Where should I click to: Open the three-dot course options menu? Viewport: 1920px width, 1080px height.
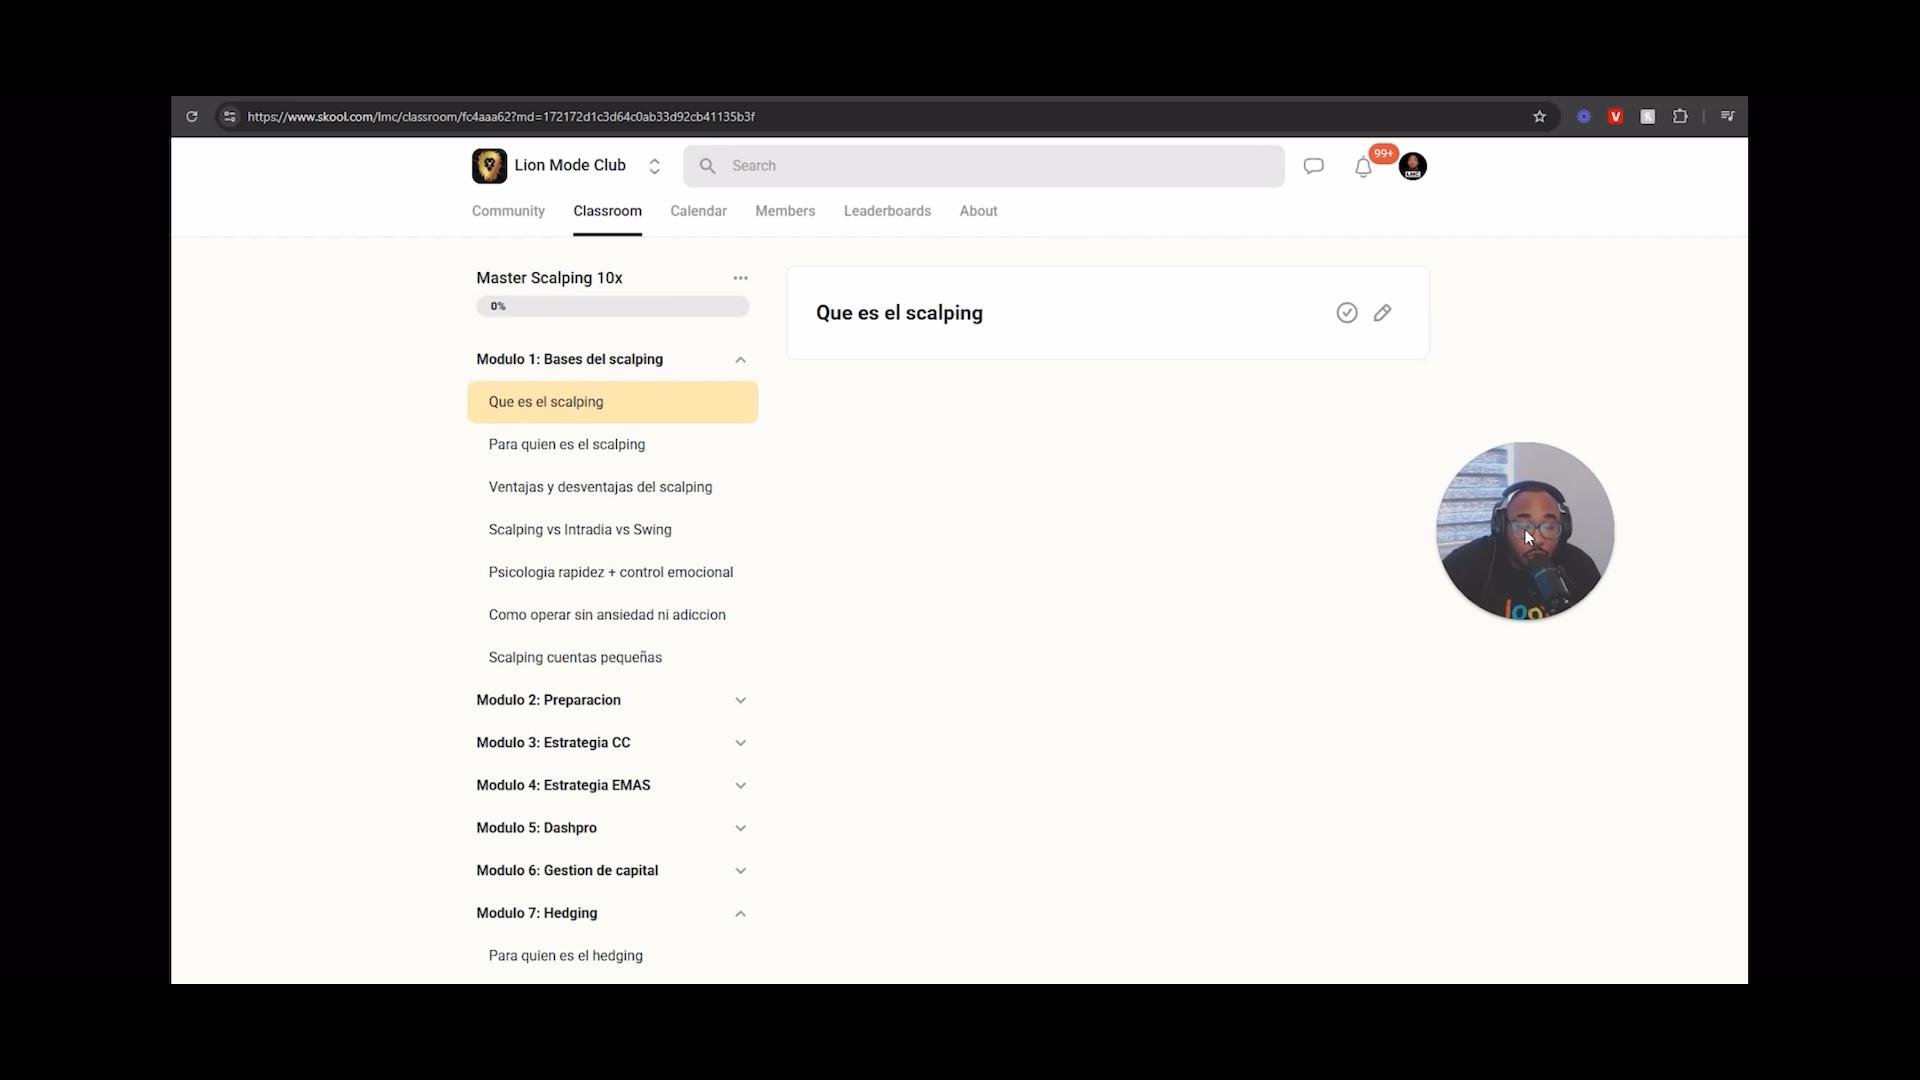click(740, 278)
